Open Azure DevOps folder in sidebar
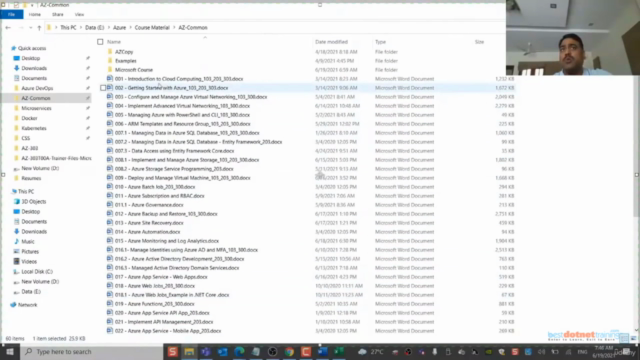This screenshot has height=360, width=640. click(x=37, y=88)
